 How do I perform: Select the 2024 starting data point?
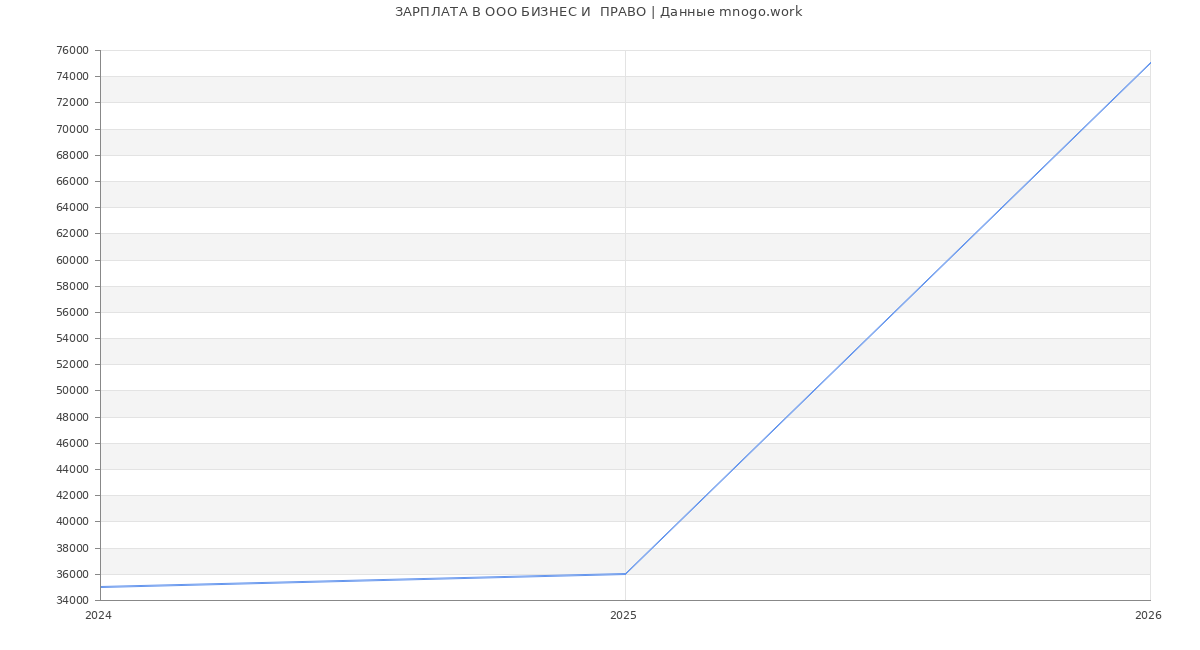pyautogui.click(x=101, y=587)
